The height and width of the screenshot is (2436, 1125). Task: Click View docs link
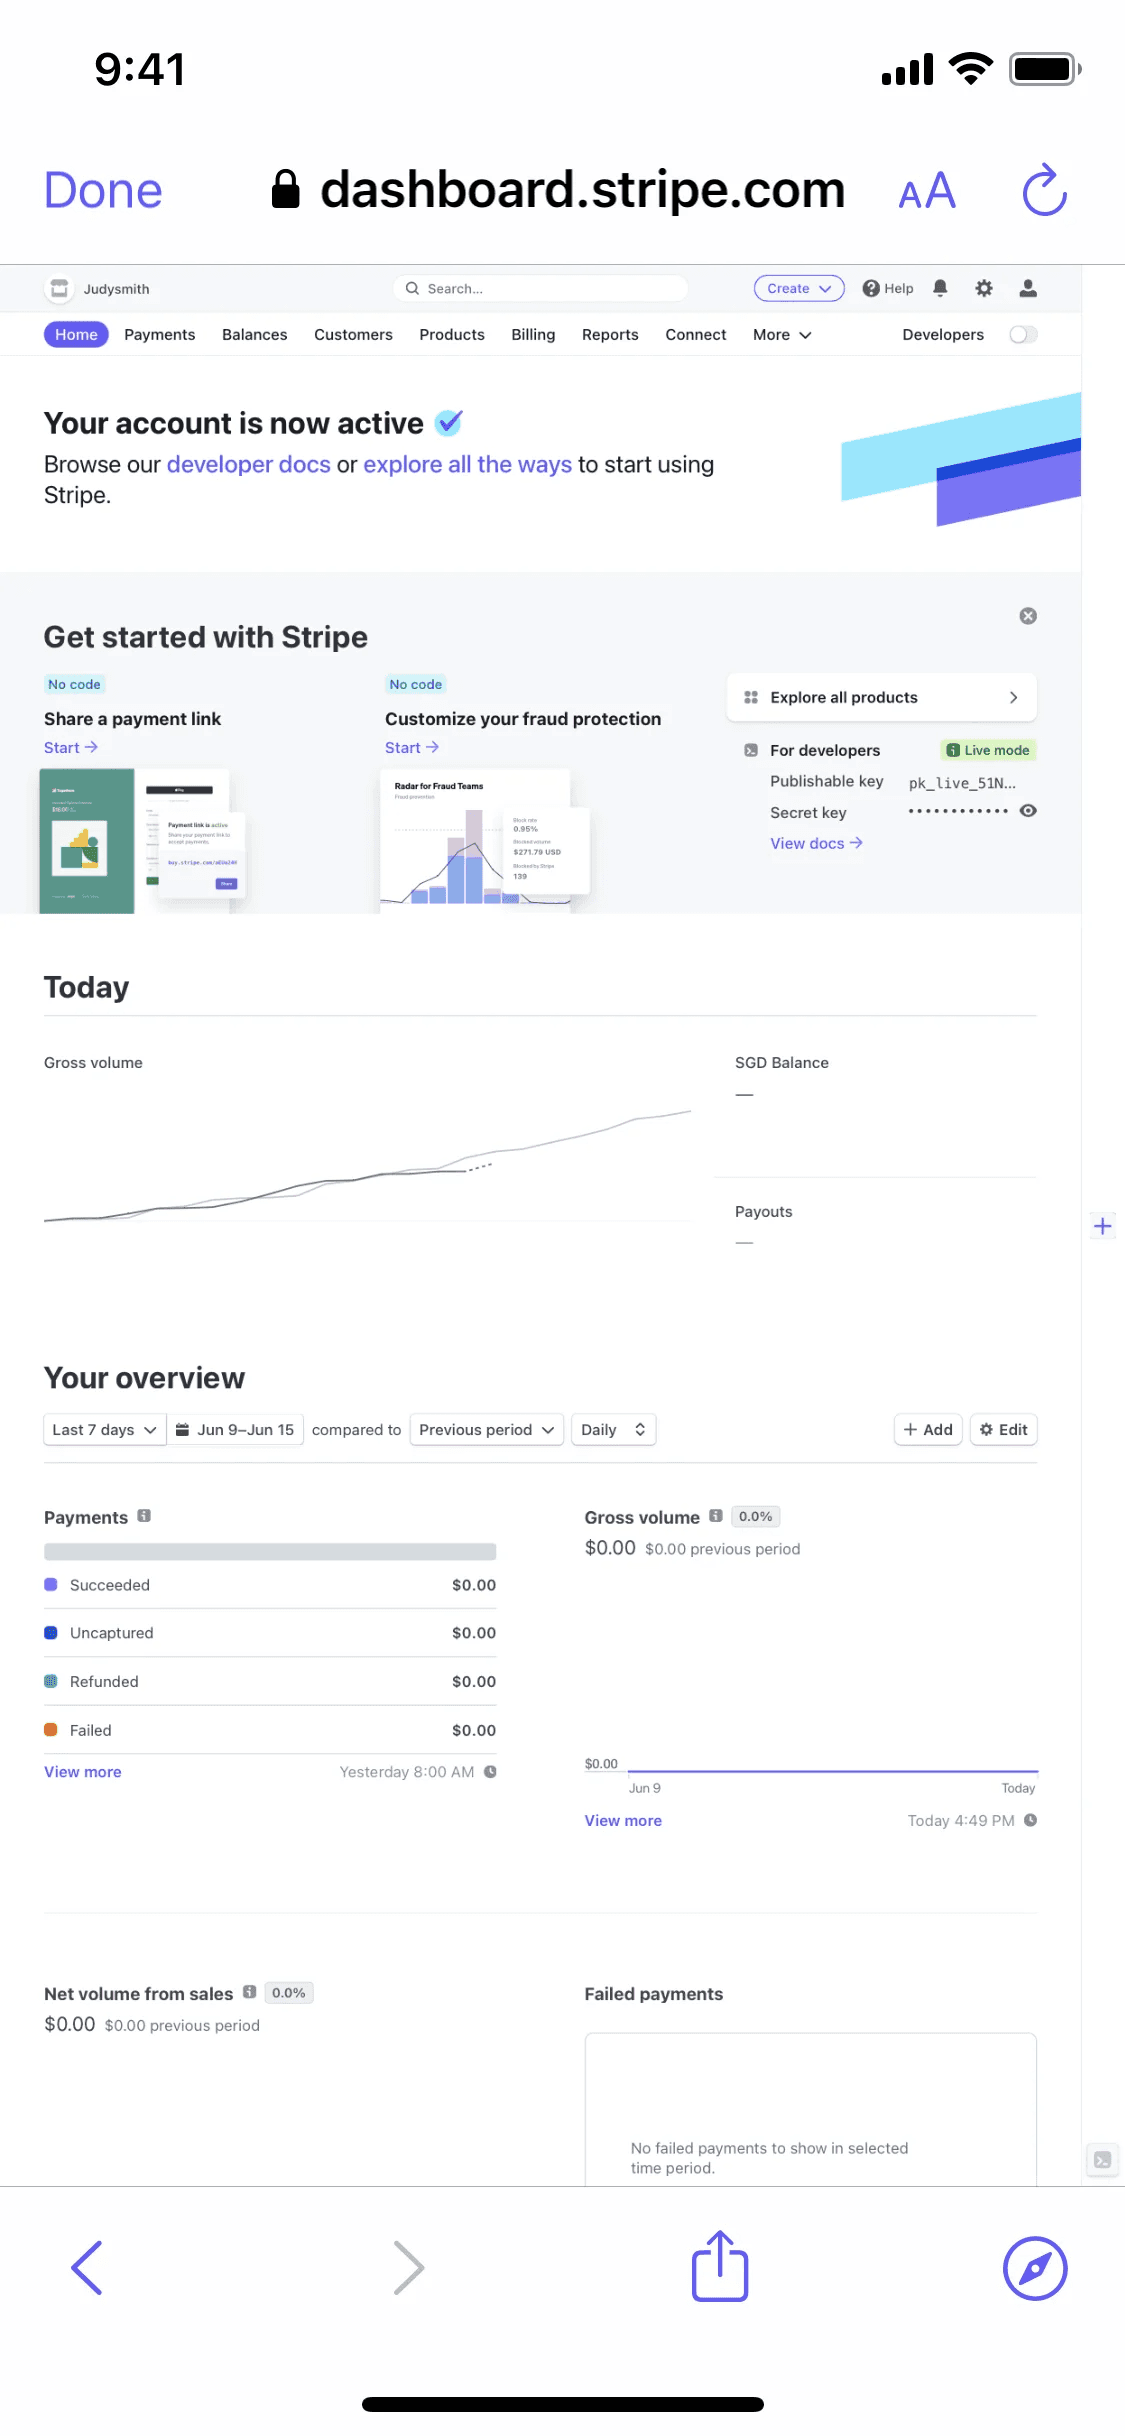[x=816, y=844]
